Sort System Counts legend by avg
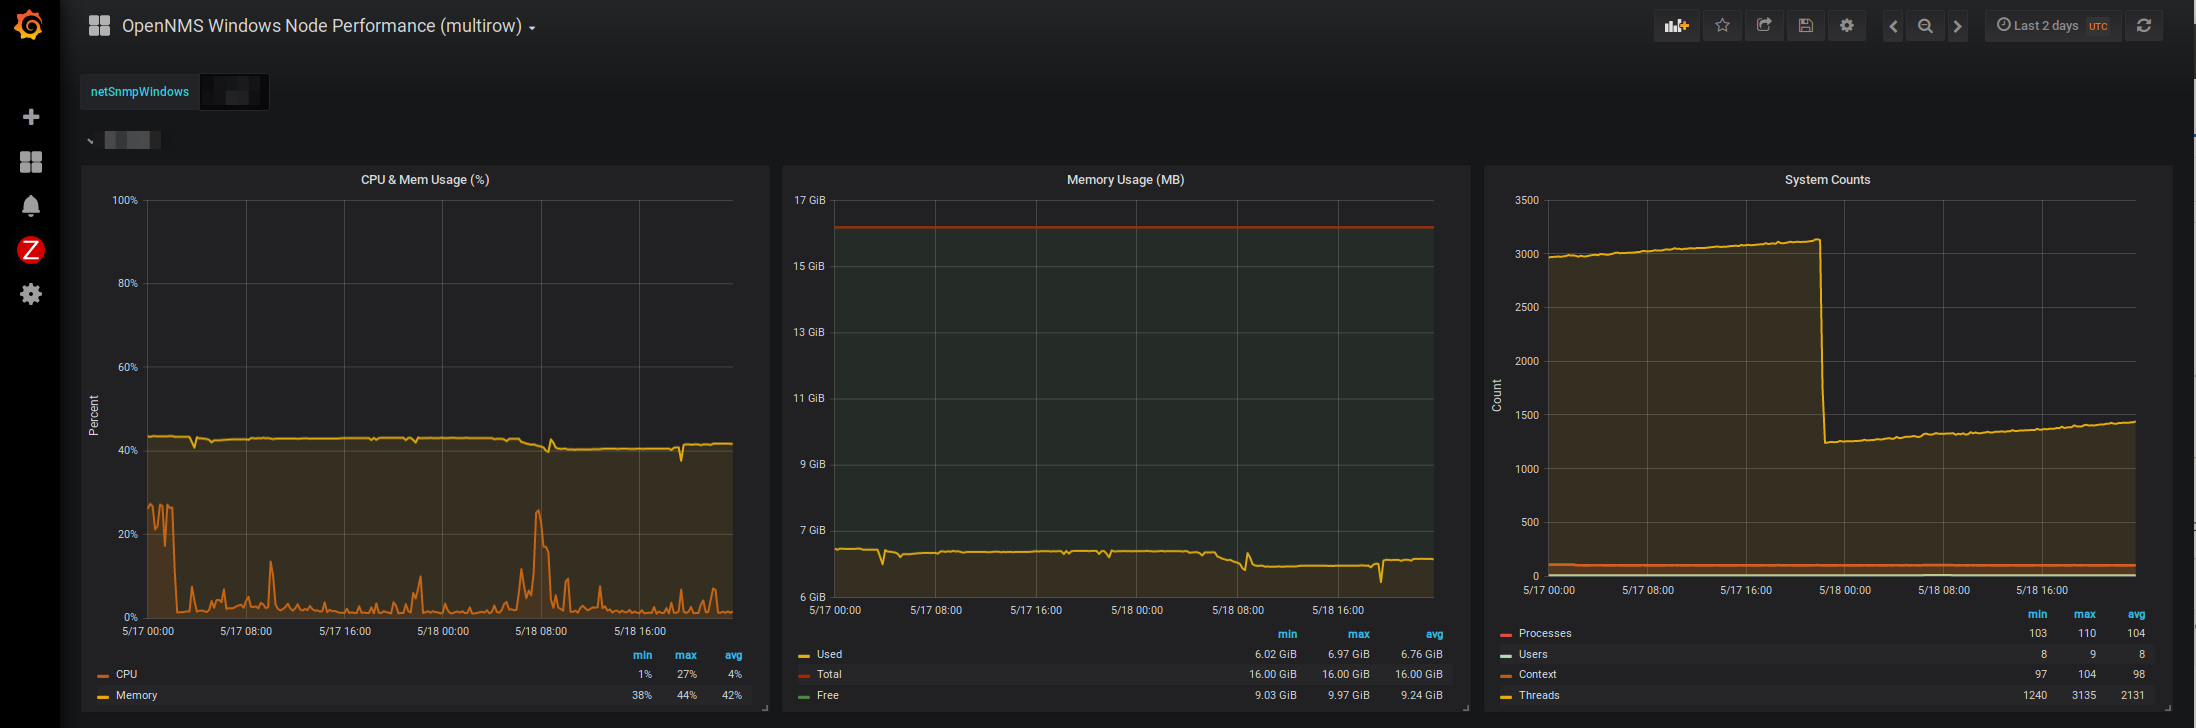This screenshot has height=728, width=2196. point(2136,615)
